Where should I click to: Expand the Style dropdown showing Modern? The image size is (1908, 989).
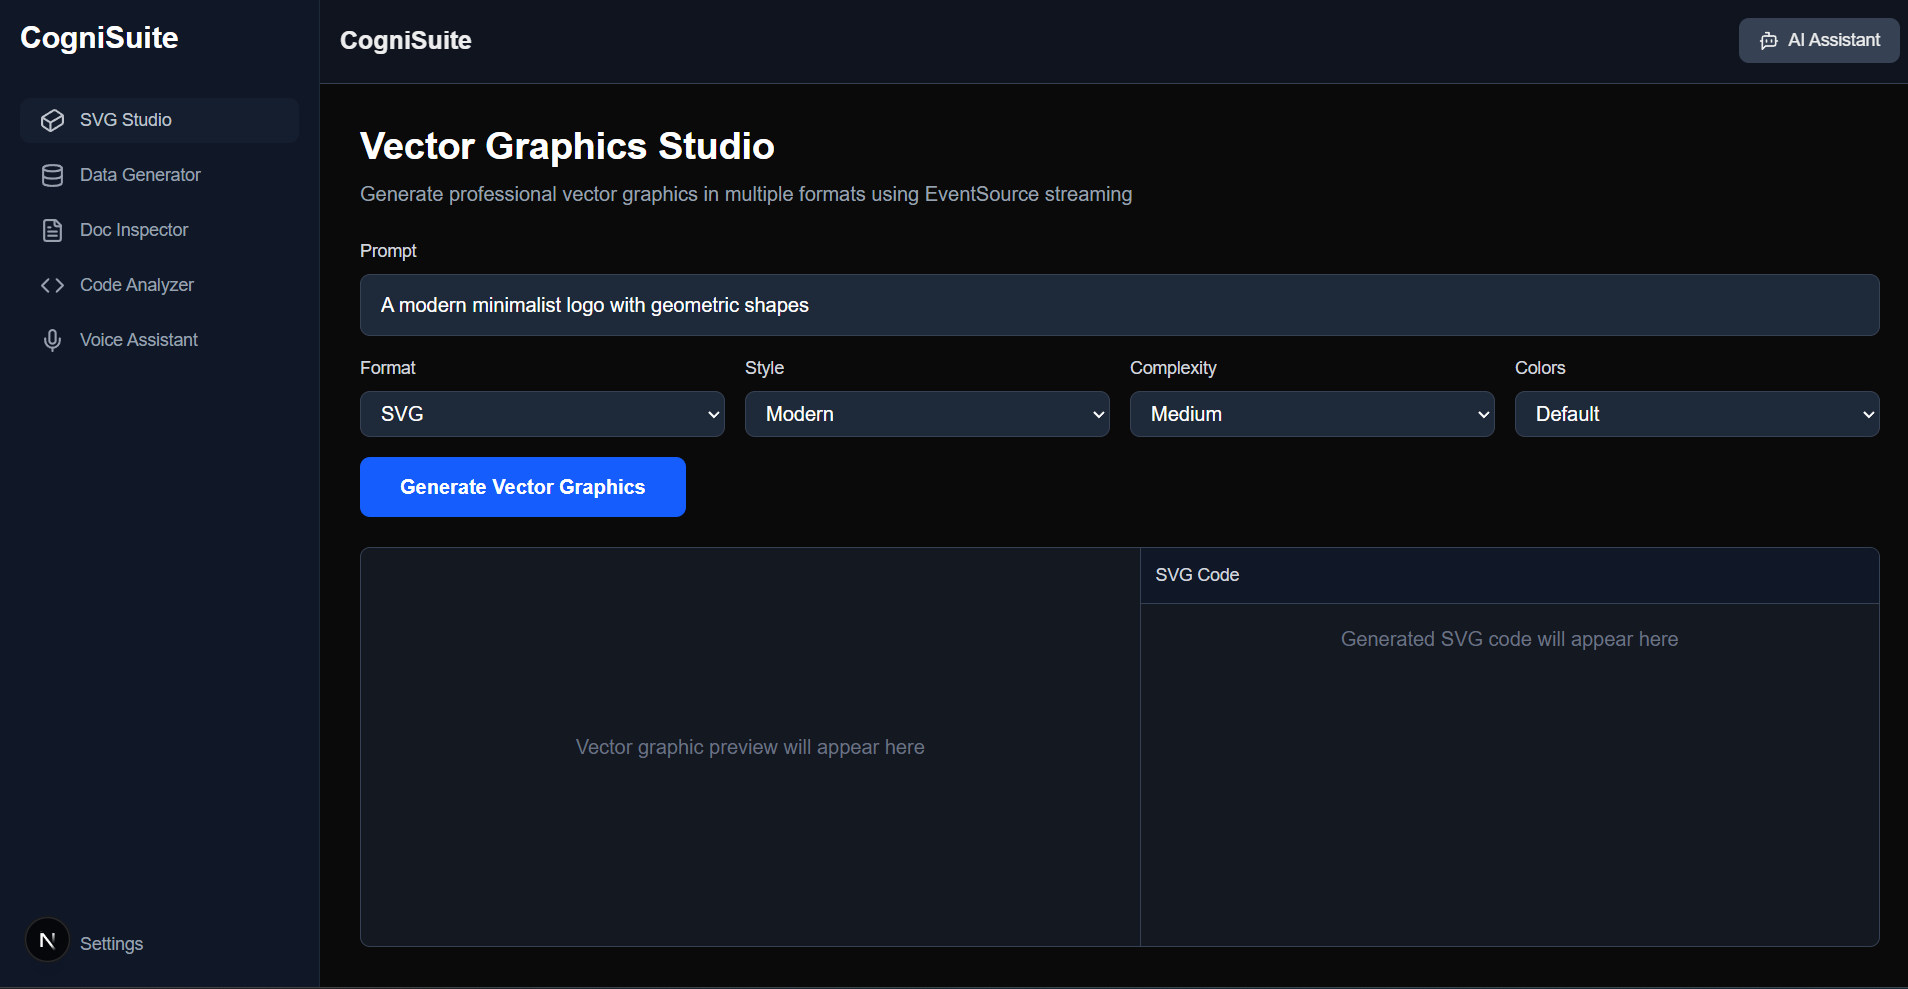[x=927, y=414]
